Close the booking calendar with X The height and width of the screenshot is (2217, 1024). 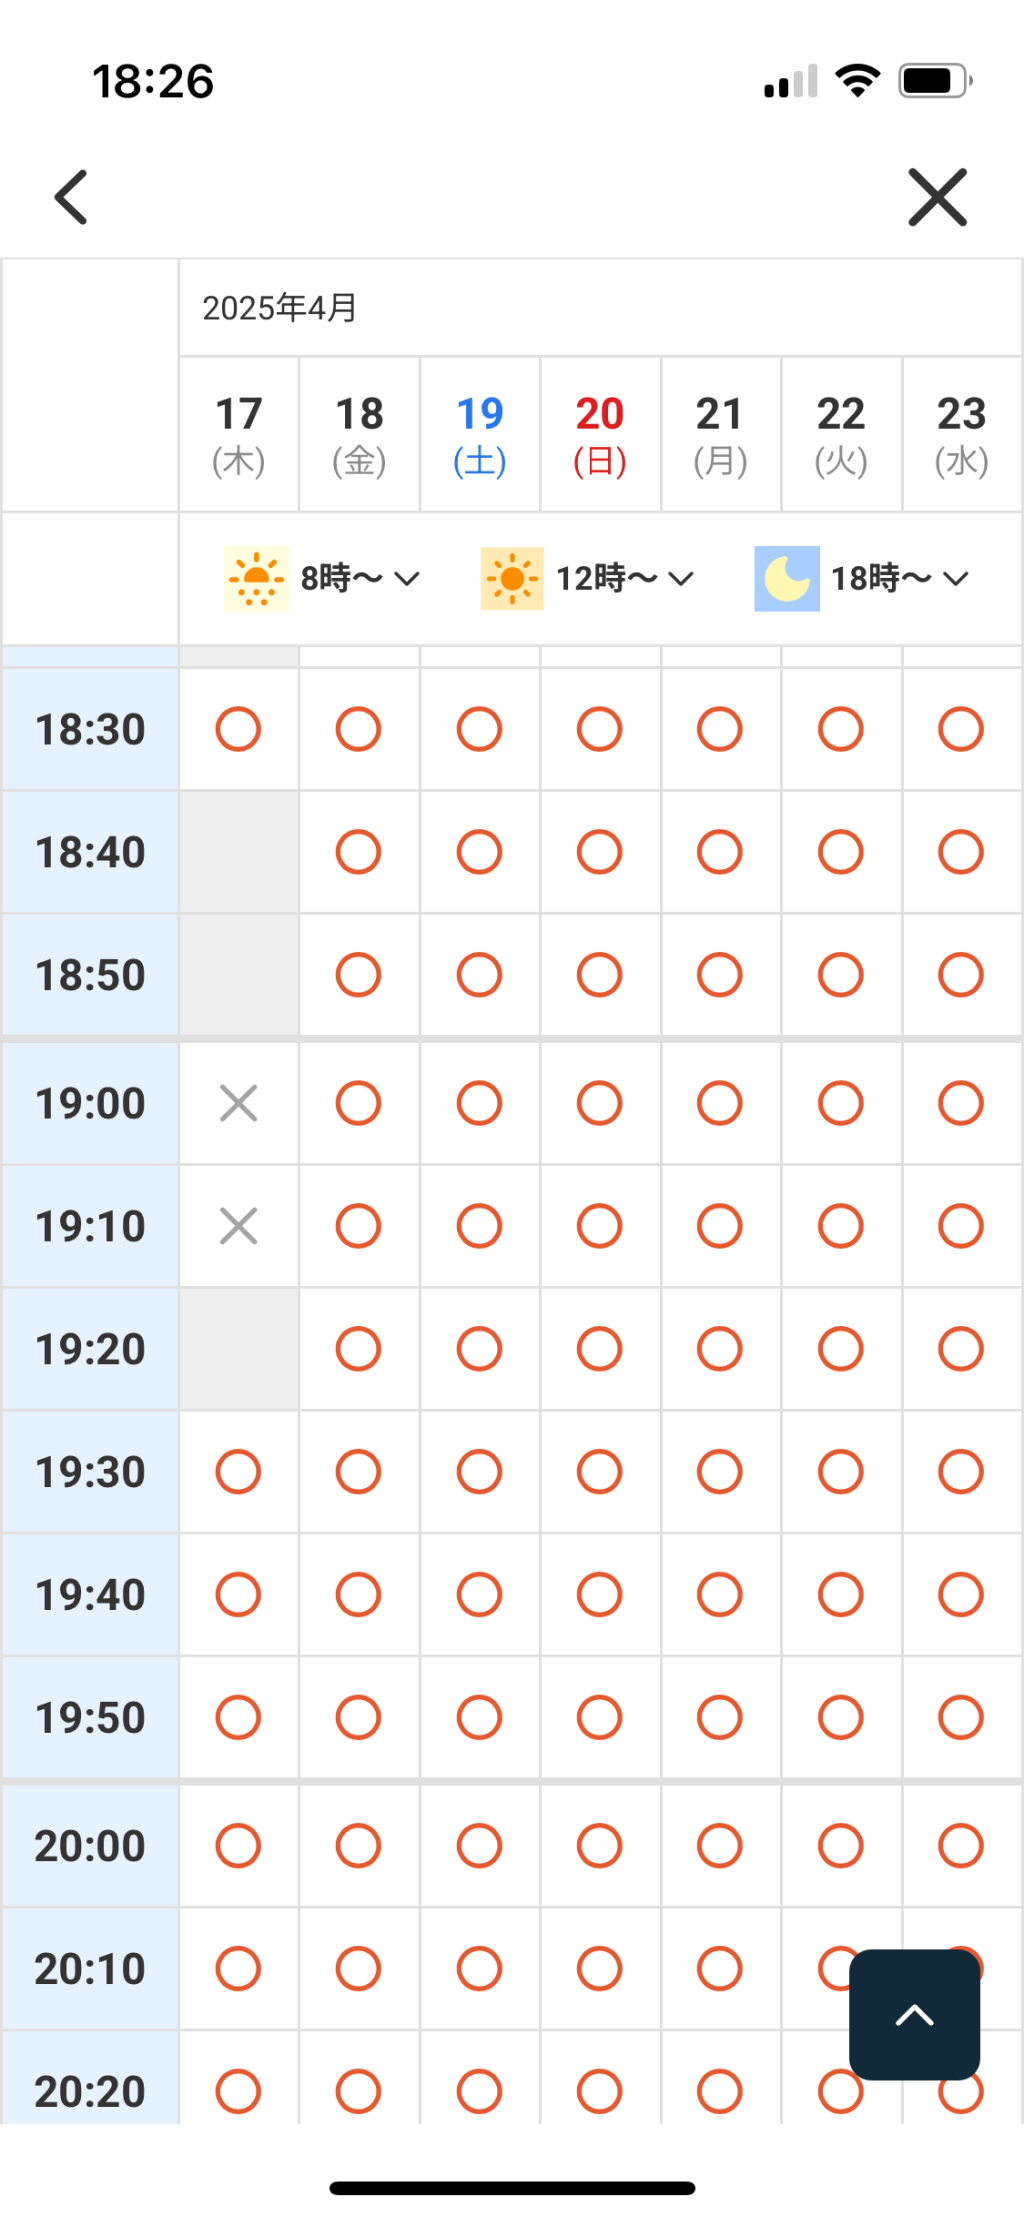937,197
